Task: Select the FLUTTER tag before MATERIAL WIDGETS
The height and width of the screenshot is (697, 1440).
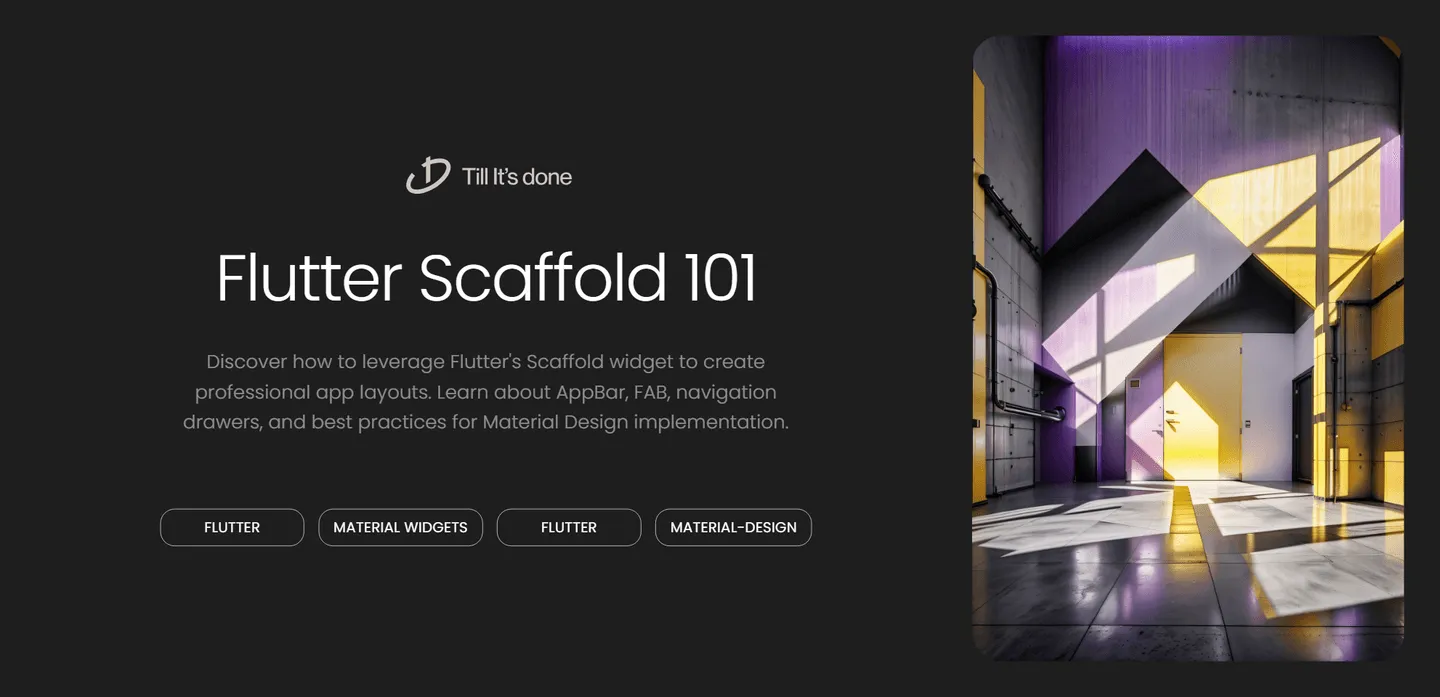Action: [x=232, y=527]
